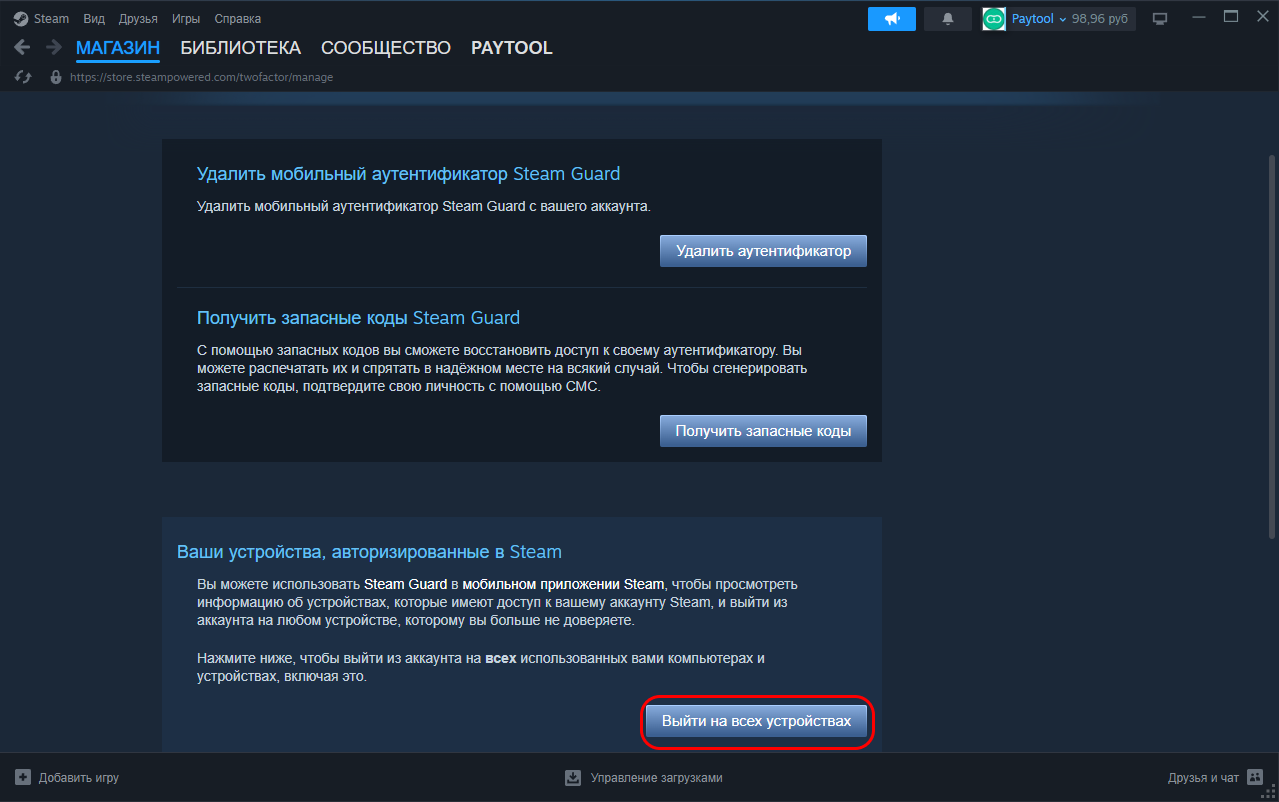Open the БИБЛИОТЕКА tab

click(240, 48)
